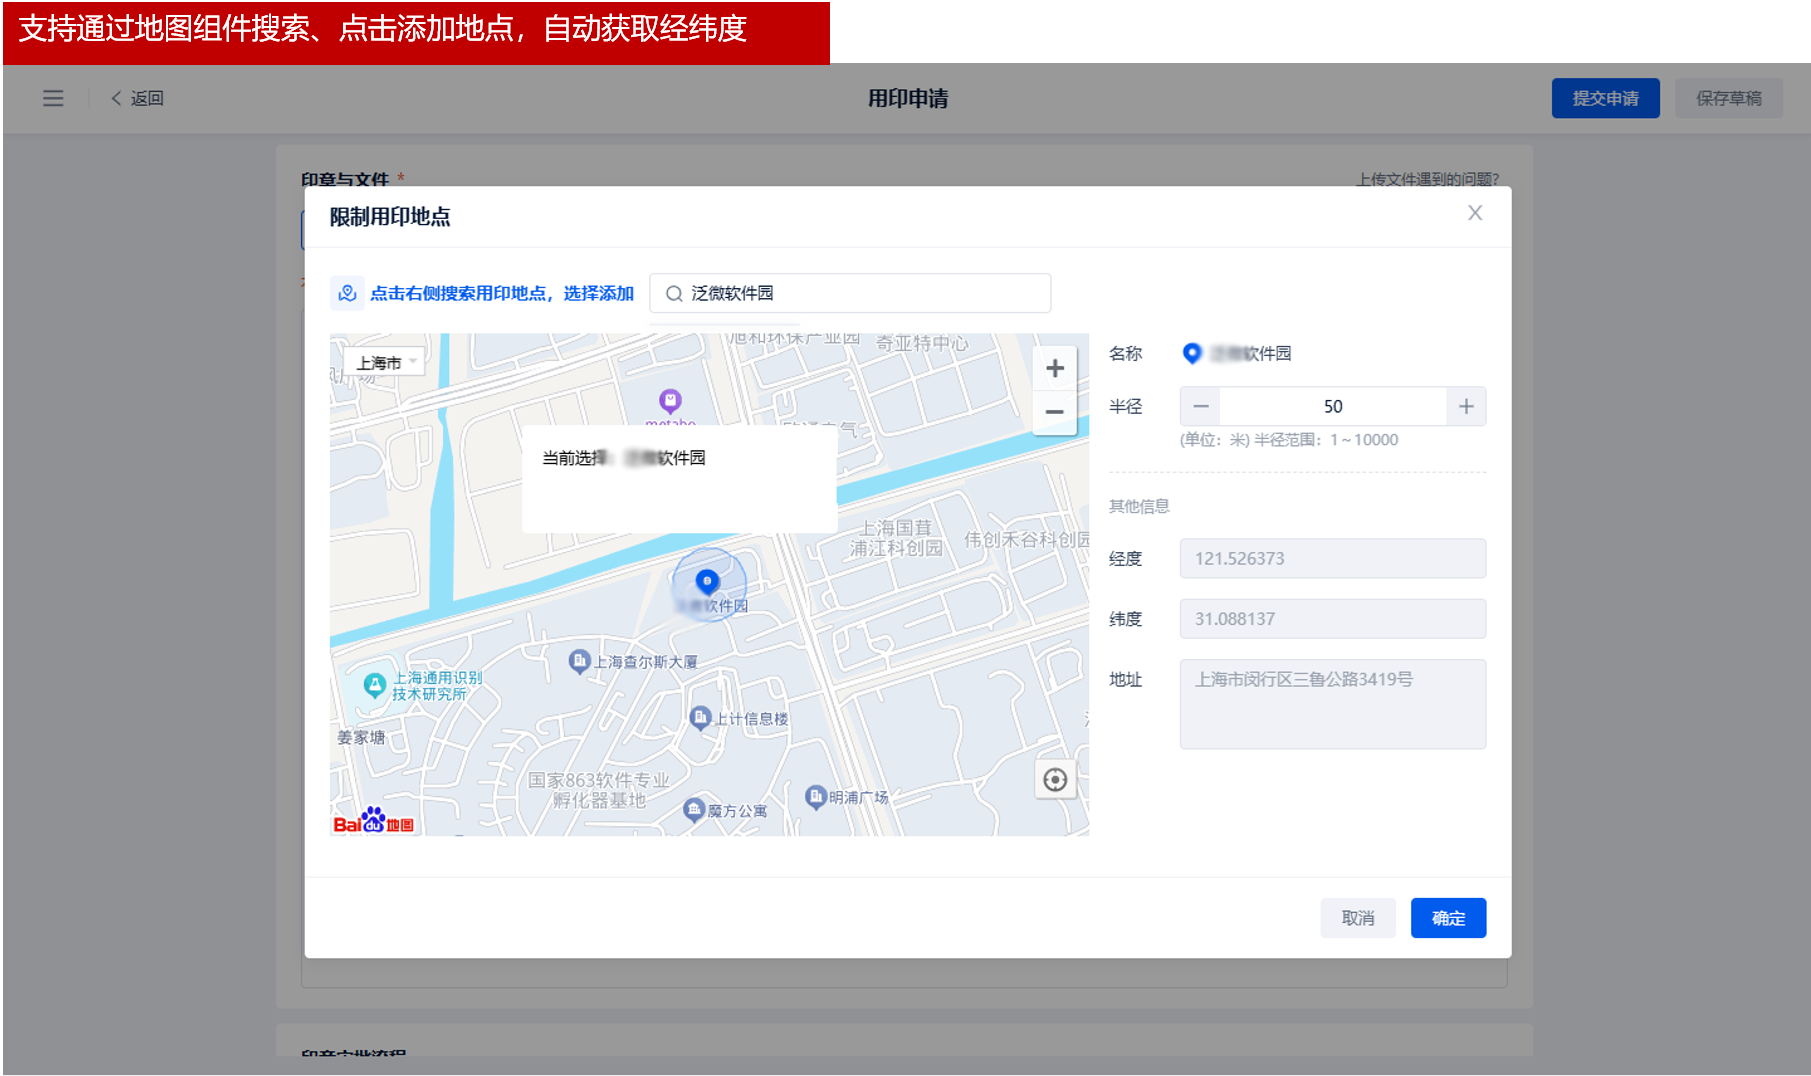1811x1076 pixels.
Task: Click the locate-me target icon on map
Action: point(1055,780)
